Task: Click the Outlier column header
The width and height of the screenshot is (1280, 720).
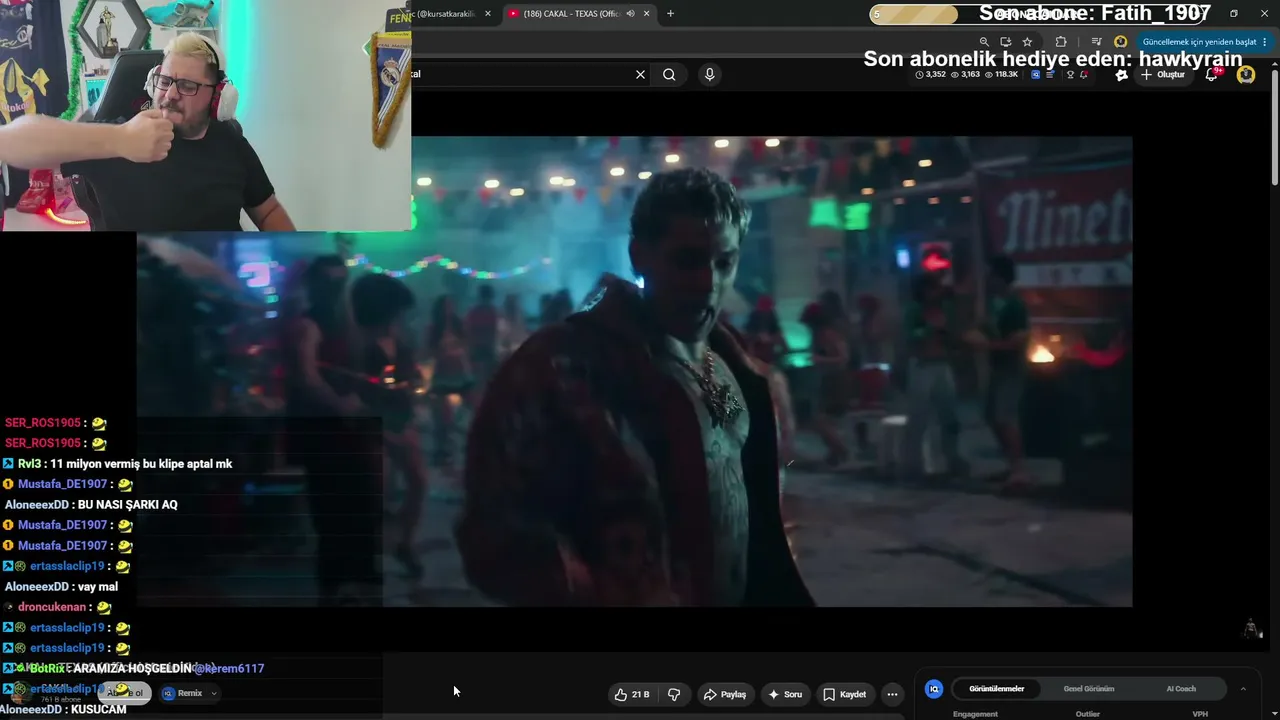Action: click(x=1087, y=714)
